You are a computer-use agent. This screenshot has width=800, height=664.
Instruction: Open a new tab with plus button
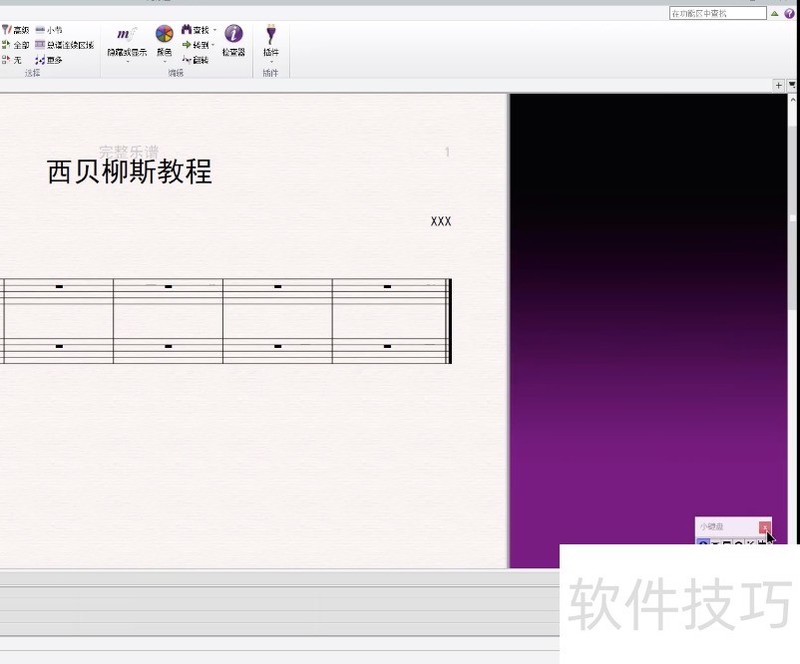click(x=779, y=86)
